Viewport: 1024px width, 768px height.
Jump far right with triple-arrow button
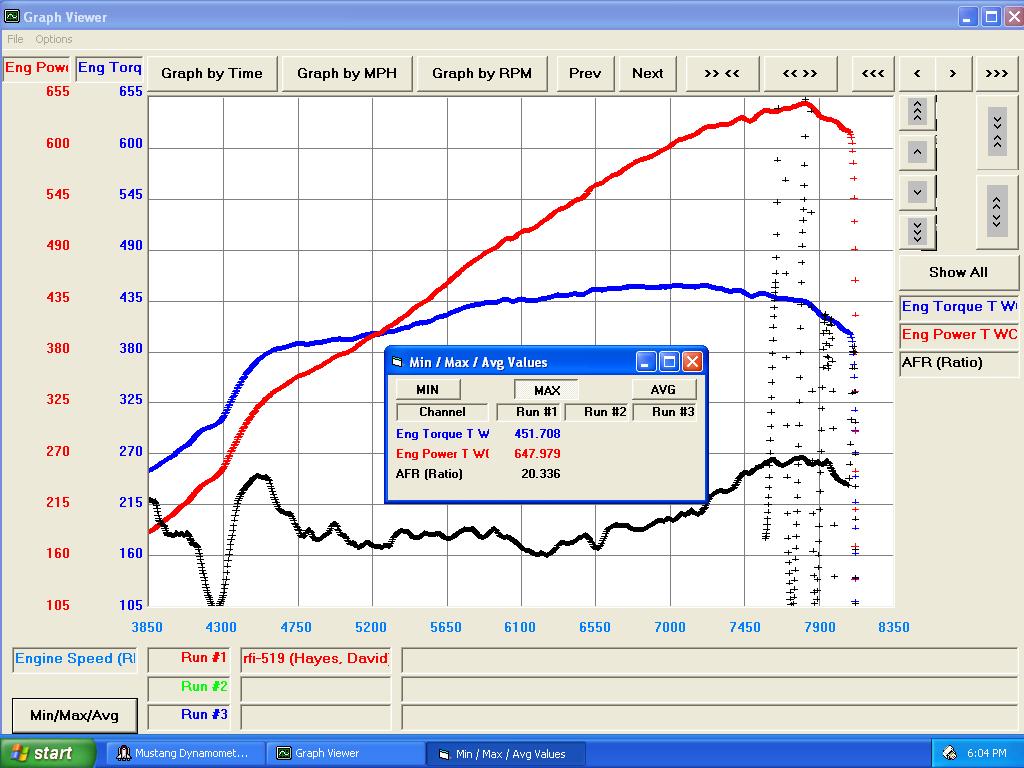point(996,73)
